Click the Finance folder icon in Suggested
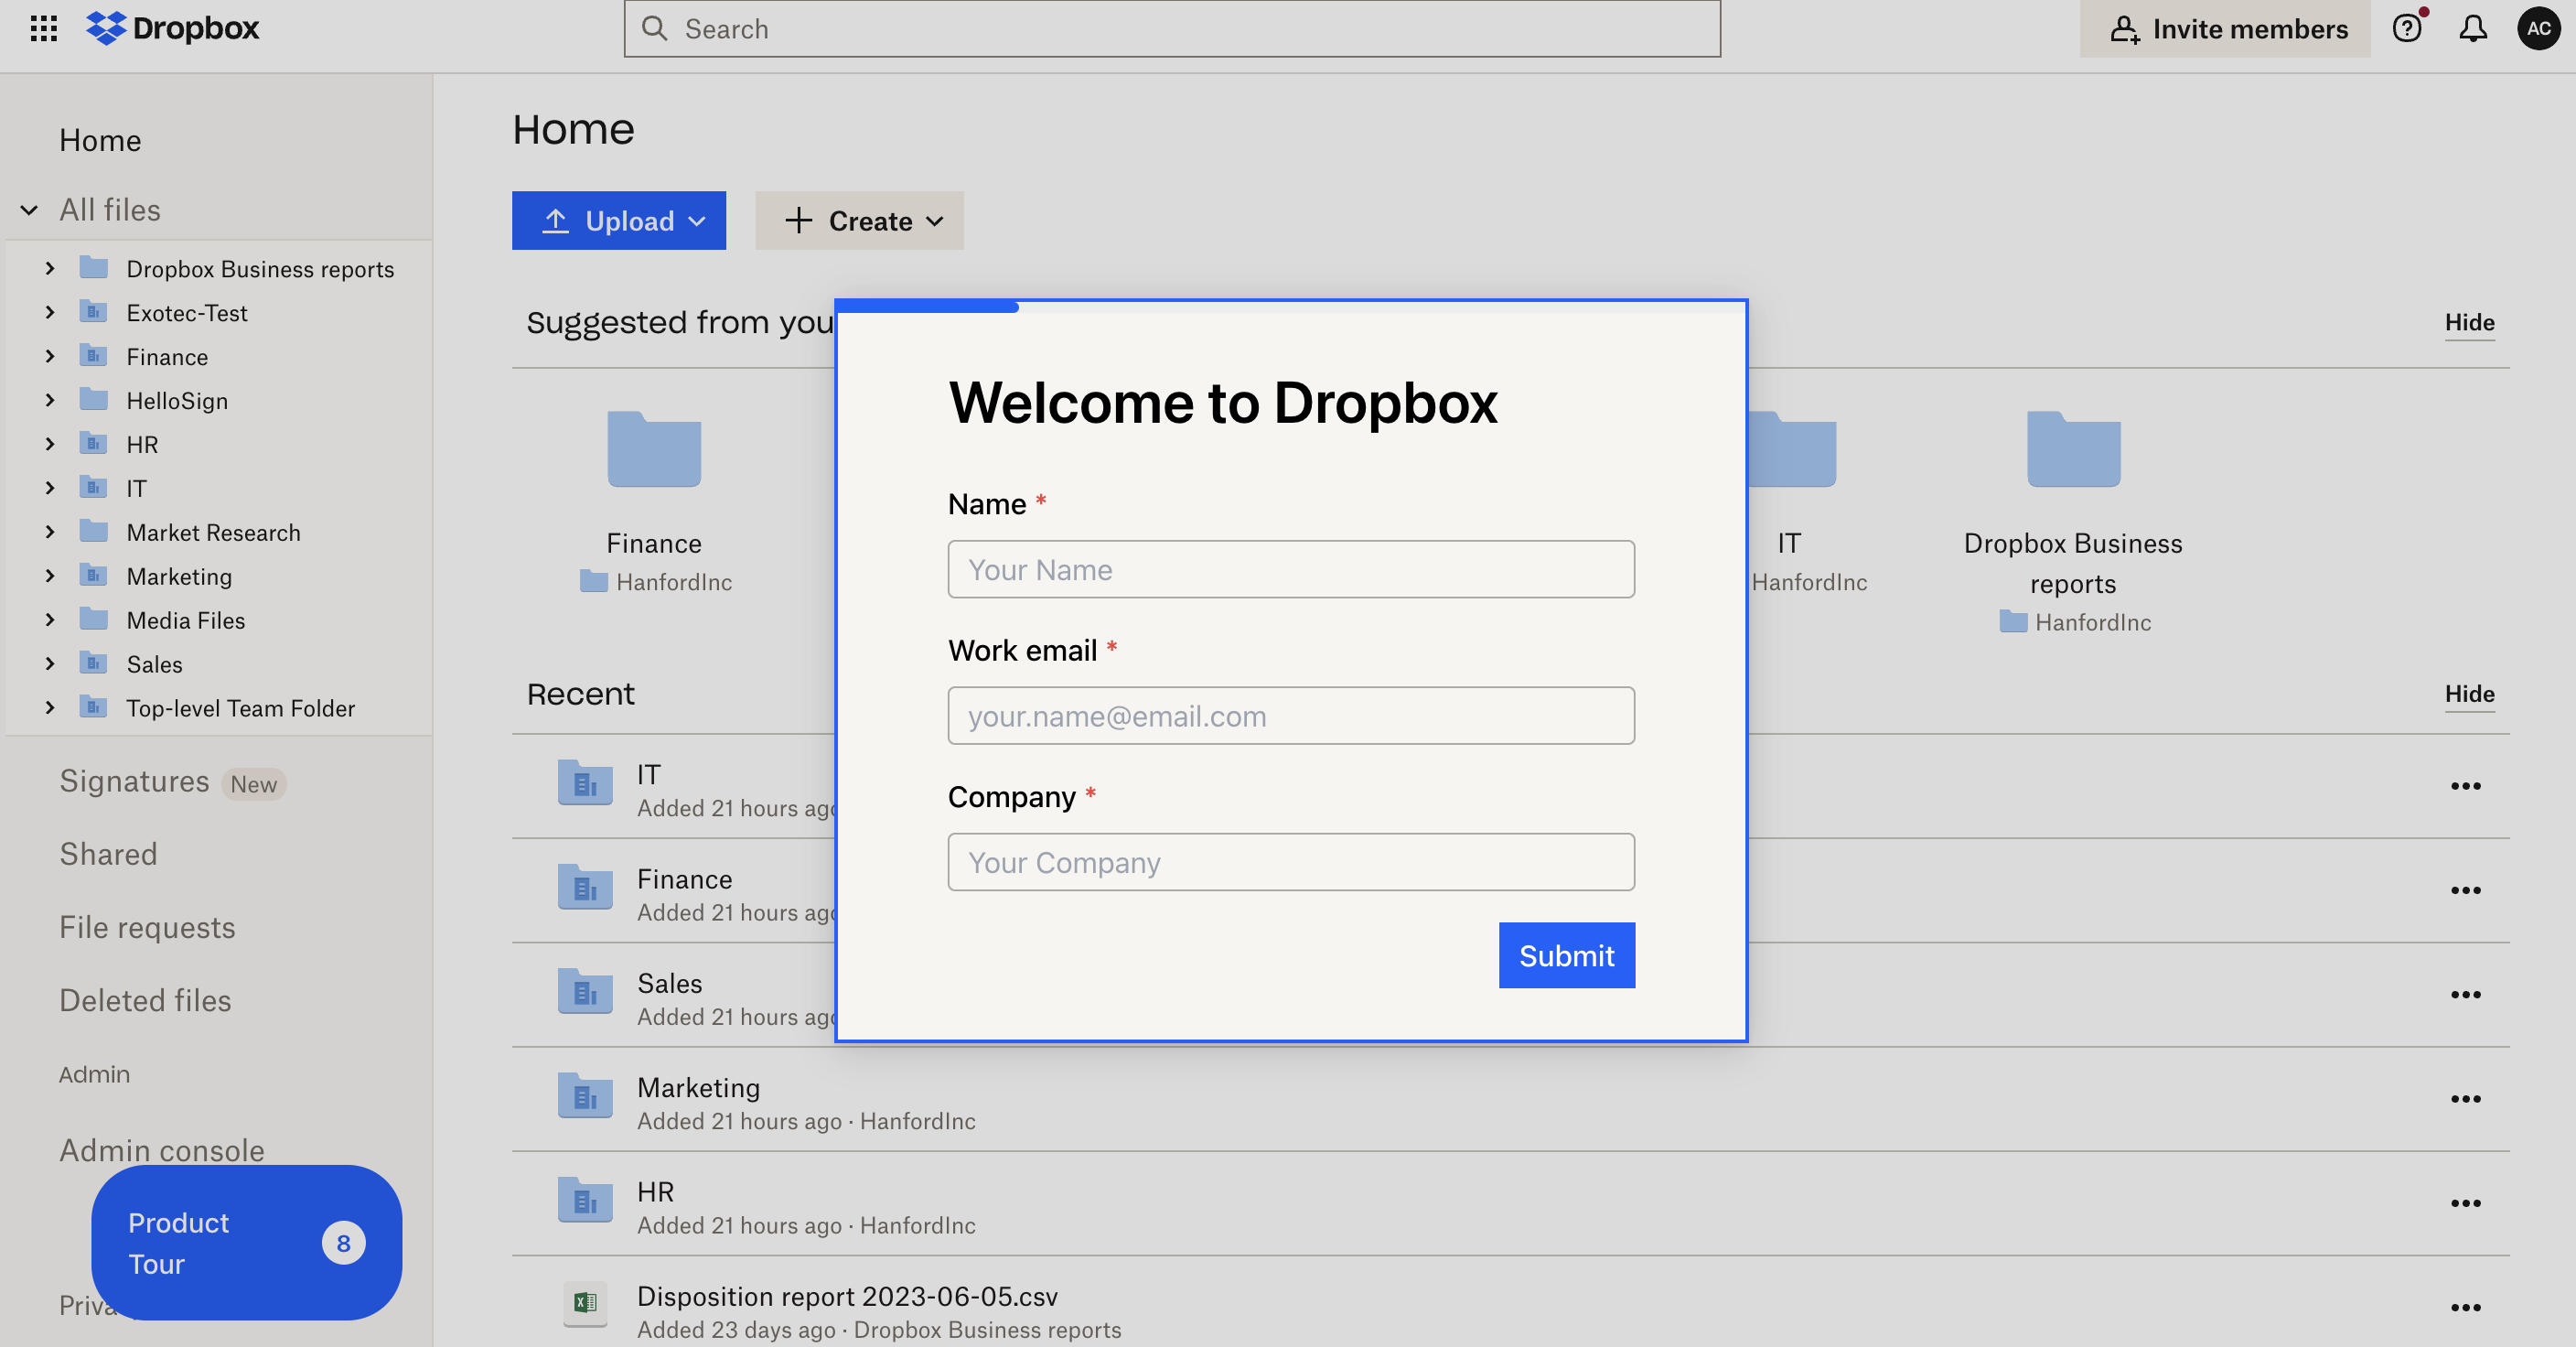The width and height of the screenshot is (2576, 1347). click(x=654, y=448)
